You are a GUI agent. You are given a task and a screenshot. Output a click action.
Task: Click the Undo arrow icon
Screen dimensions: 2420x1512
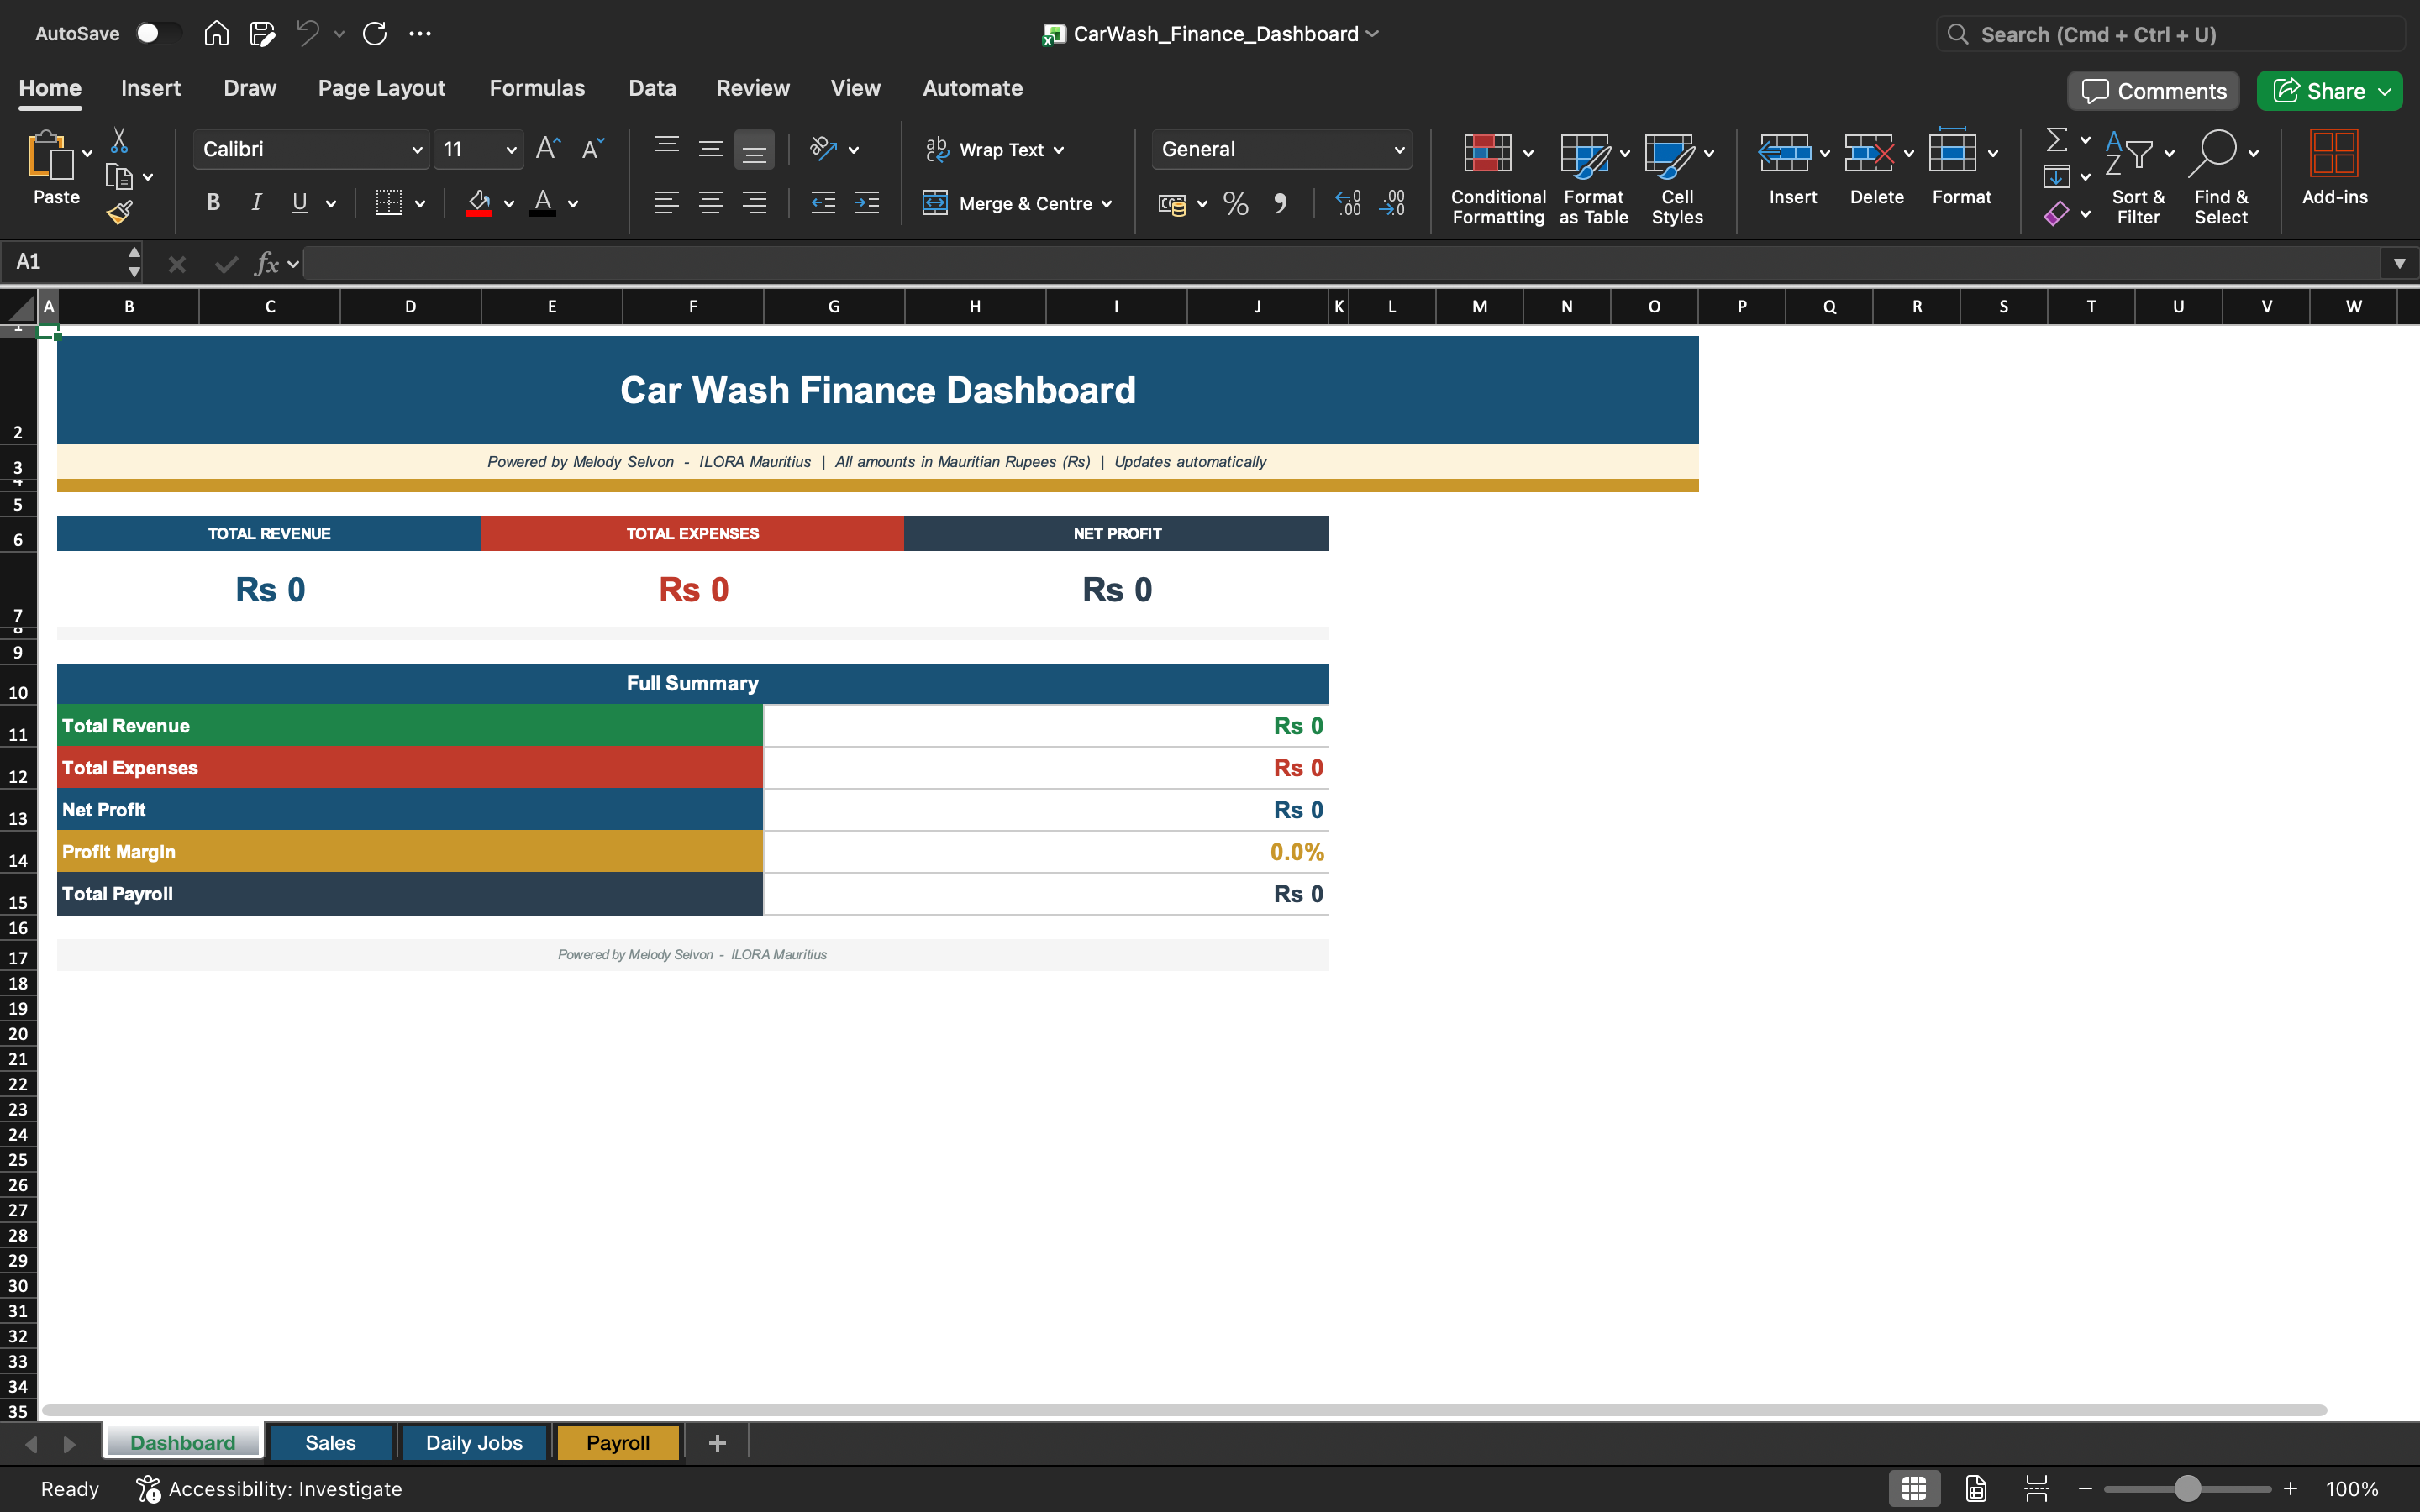308,33
